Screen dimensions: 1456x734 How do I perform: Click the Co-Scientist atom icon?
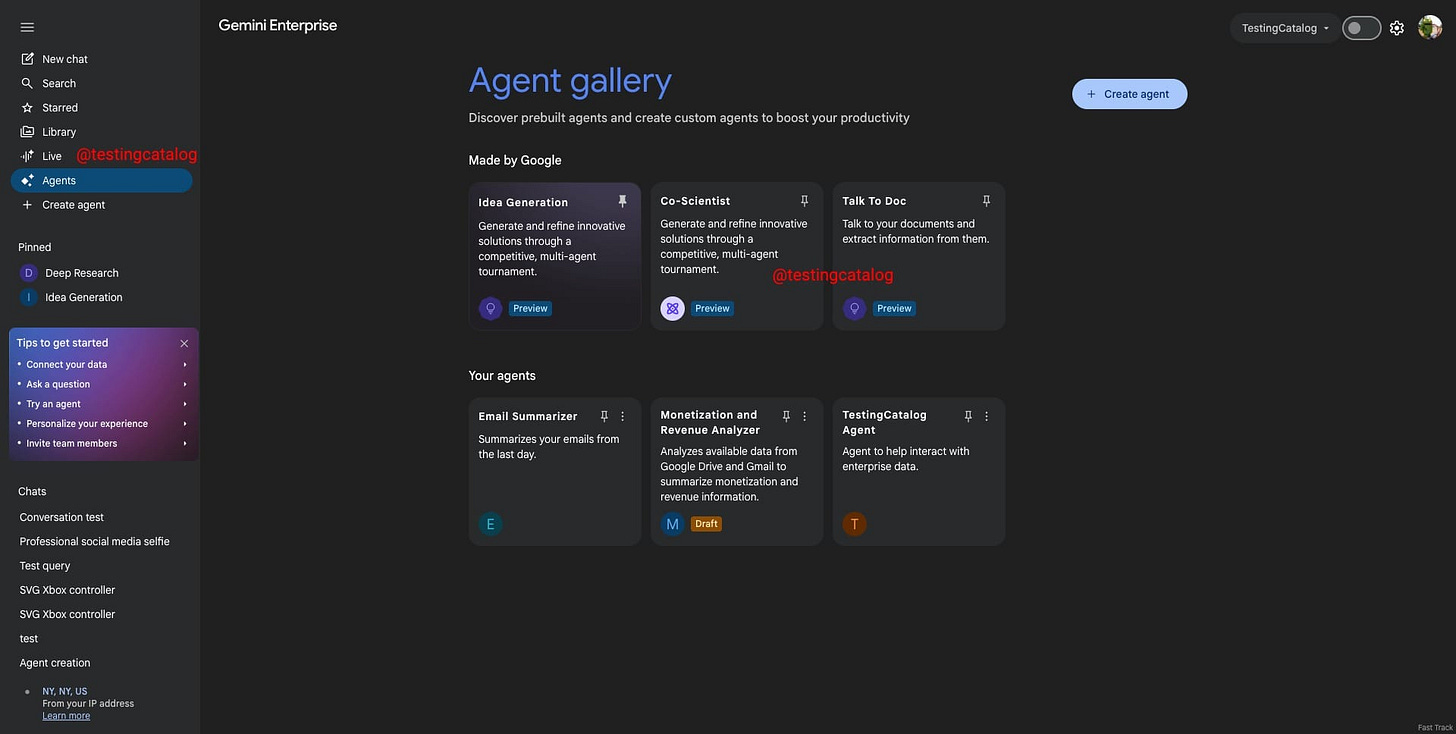[672, 308]
